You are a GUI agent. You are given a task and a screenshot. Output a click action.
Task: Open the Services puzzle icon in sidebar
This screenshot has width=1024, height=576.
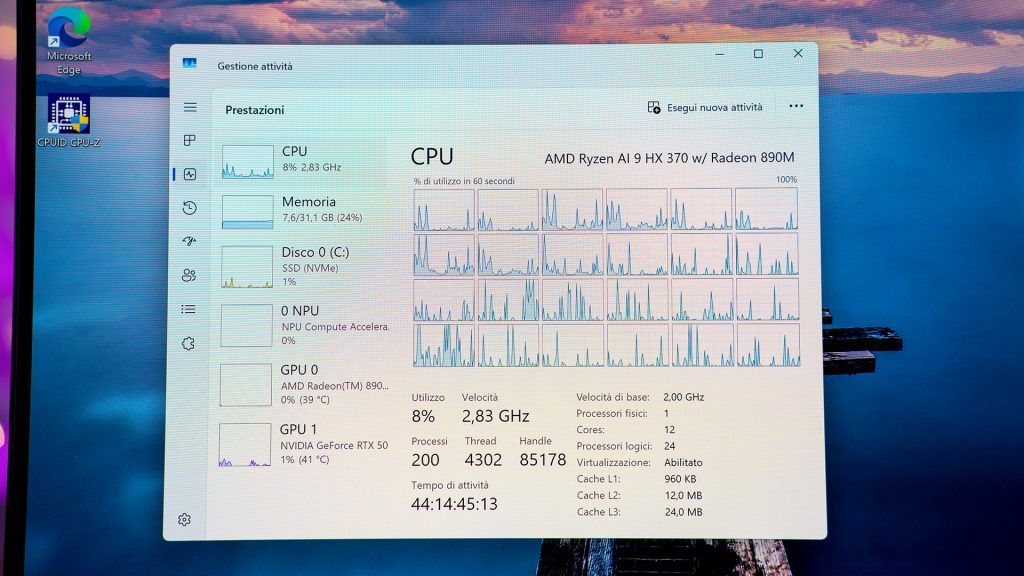click(x=188, y=344)
